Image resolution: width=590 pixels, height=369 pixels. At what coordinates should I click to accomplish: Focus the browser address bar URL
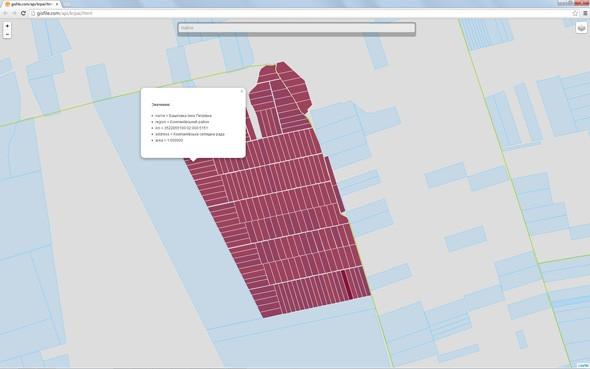[x=64, y=13]
